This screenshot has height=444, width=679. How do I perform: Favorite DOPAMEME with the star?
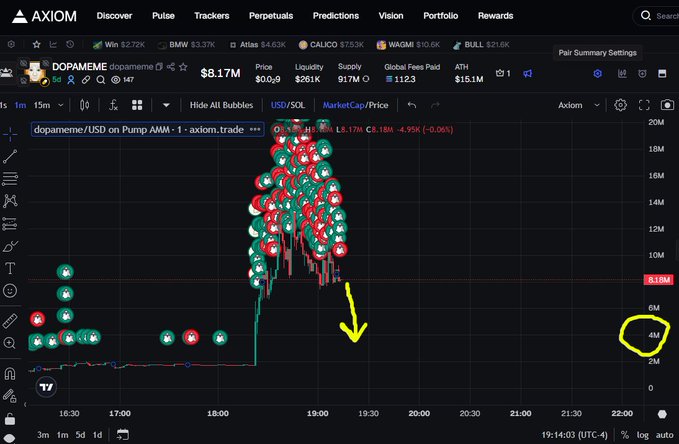click(x=183, y=67)
